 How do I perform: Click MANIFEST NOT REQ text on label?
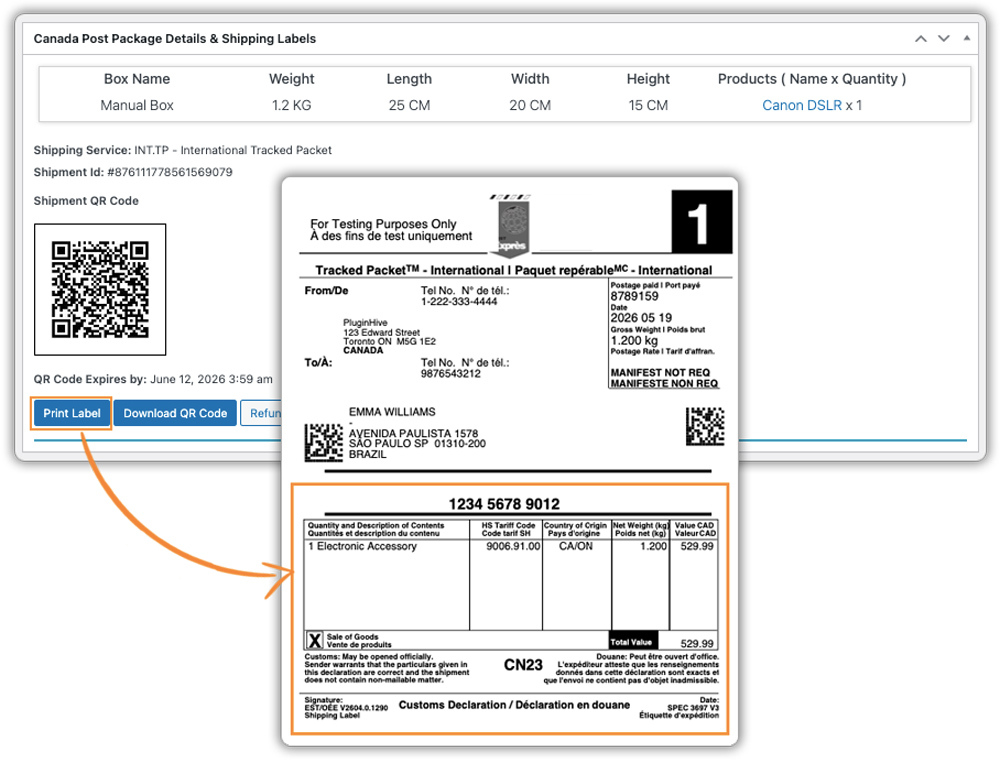pos(660,373)
